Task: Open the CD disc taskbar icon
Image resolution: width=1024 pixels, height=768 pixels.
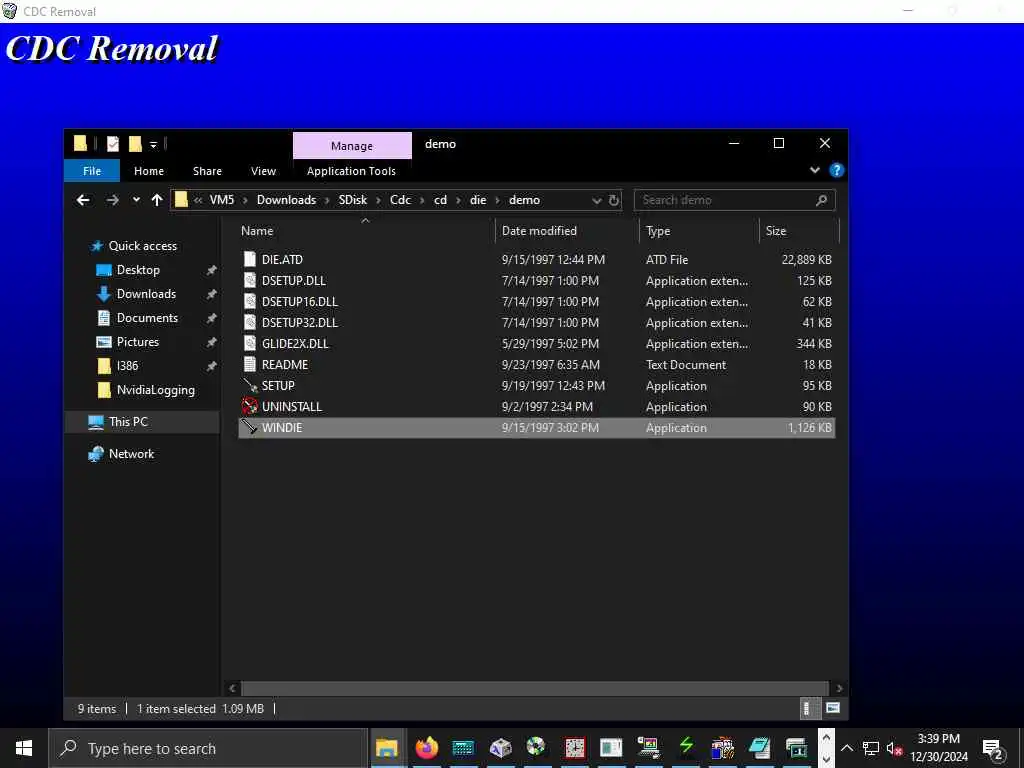Action: (536, 746)
